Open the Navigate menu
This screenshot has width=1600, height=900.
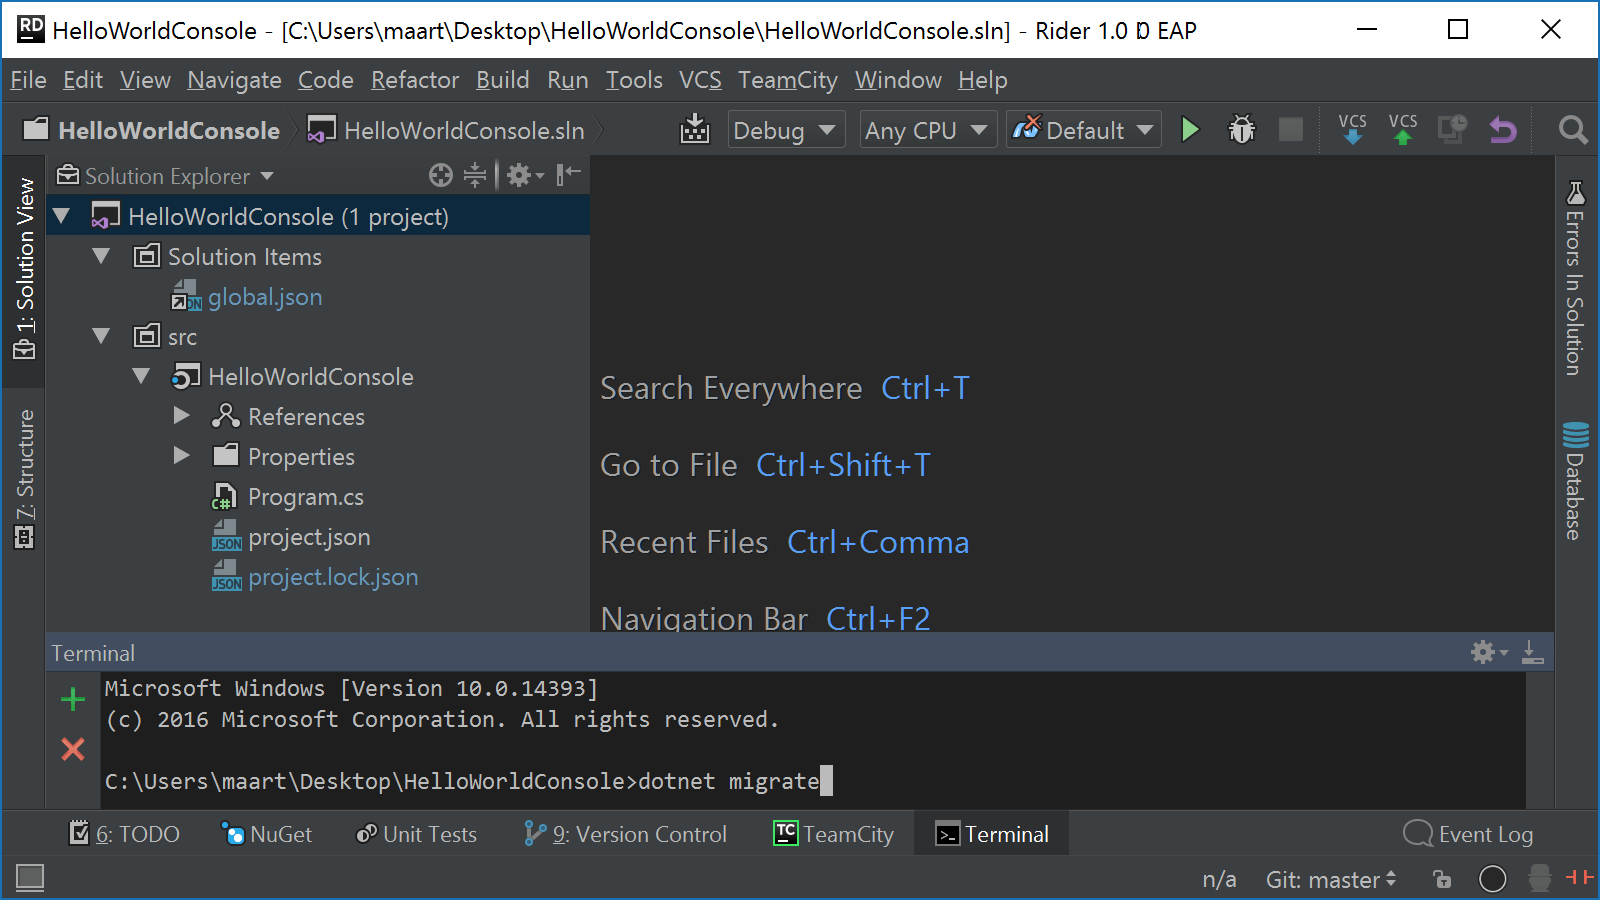[x=234, y=80]
